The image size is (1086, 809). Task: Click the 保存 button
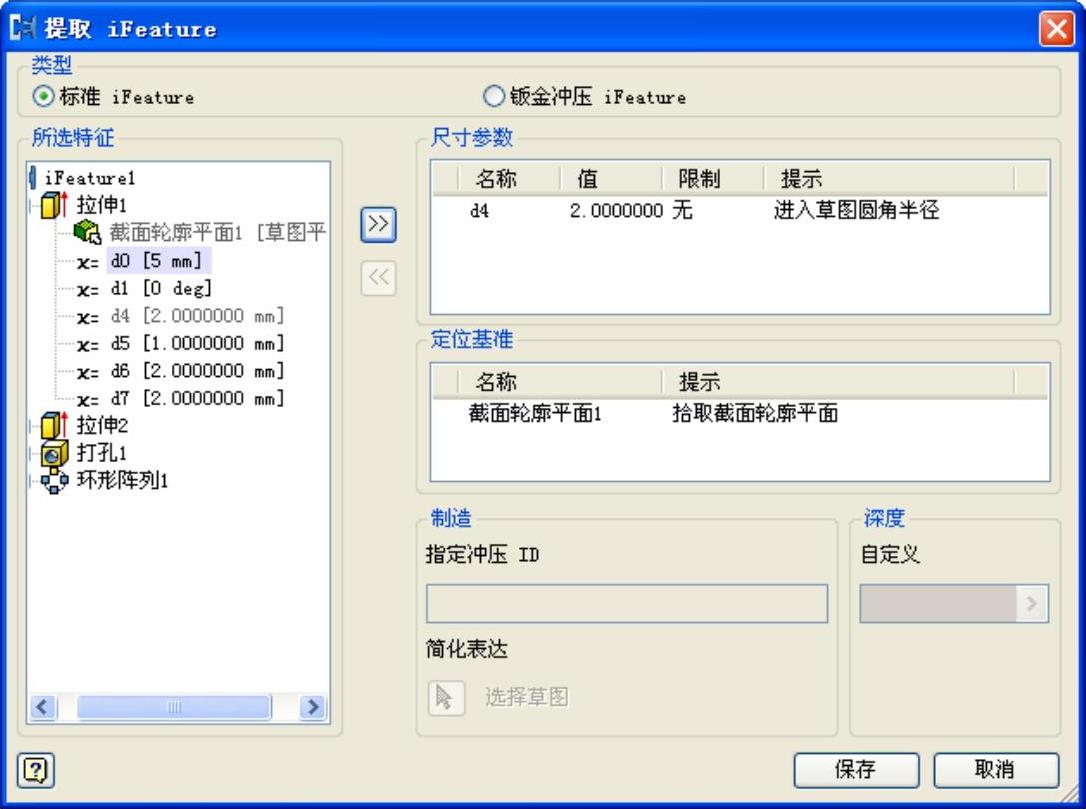[856, 770]
